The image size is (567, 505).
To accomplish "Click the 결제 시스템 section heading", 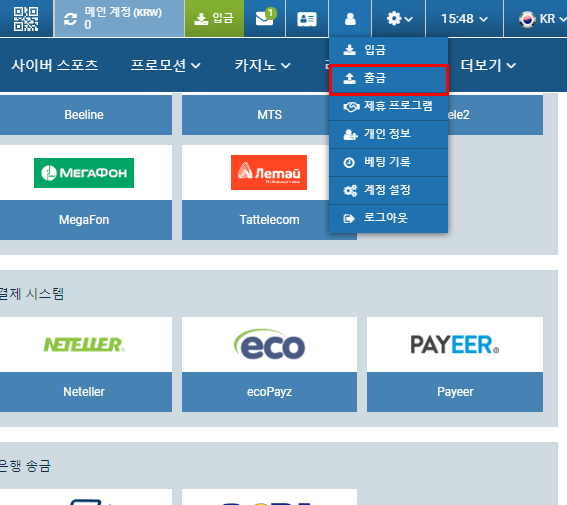I will coord(32,294).
